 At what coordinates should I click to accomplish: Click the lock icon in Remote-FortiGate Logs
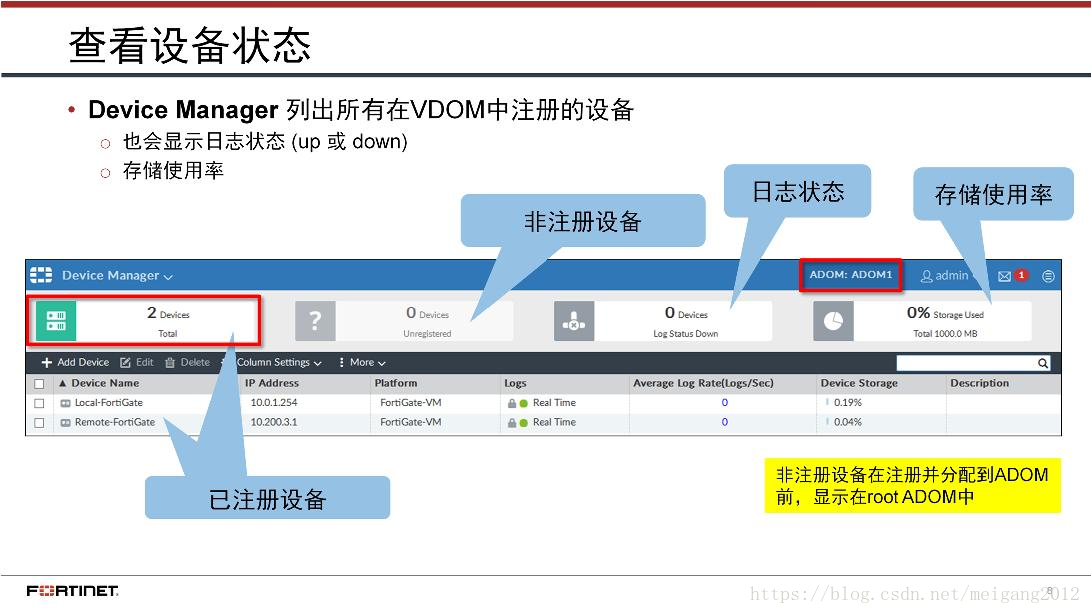(512, 423)
